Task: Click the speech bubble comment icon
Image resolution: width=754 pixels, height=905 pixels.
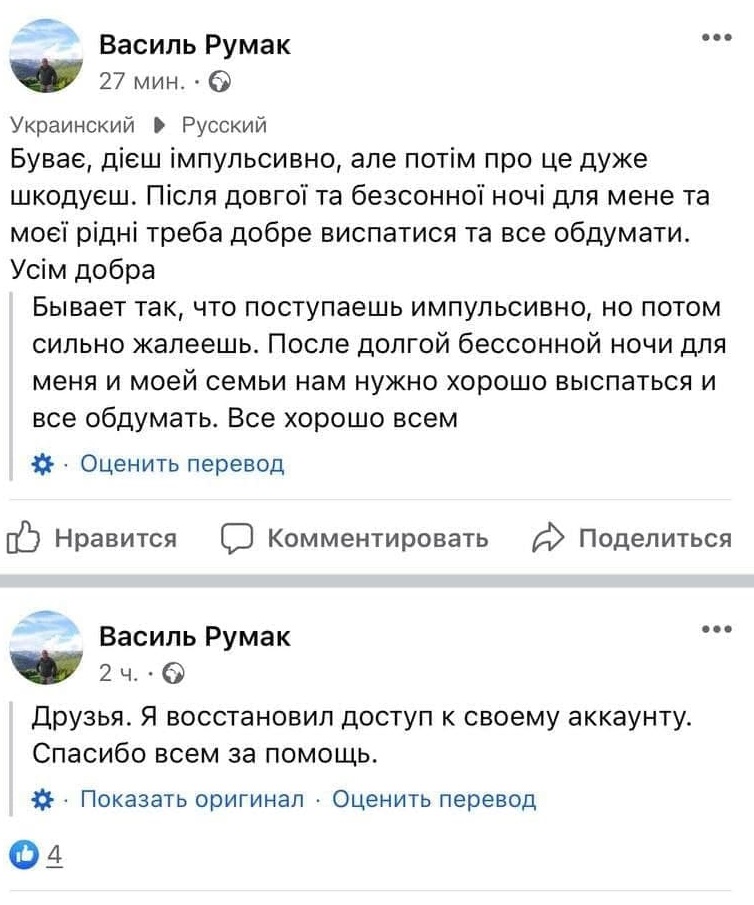Action: tap(236, 539)
